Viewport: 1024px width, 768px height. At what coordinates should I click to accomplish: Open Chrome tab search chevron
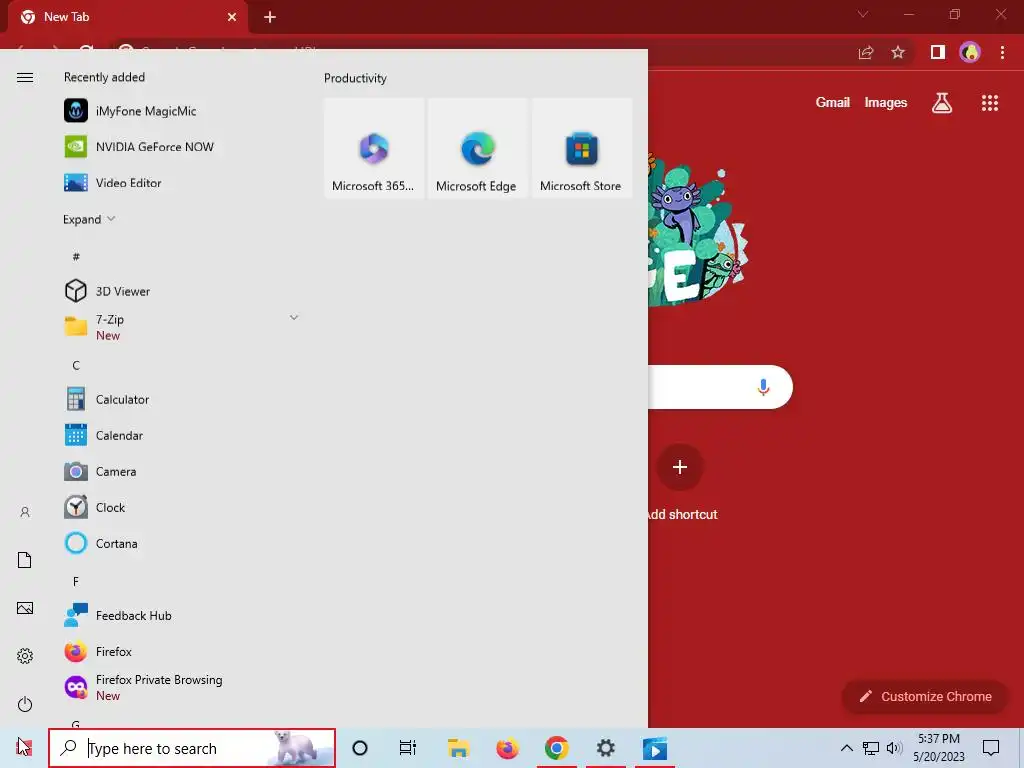863,14
